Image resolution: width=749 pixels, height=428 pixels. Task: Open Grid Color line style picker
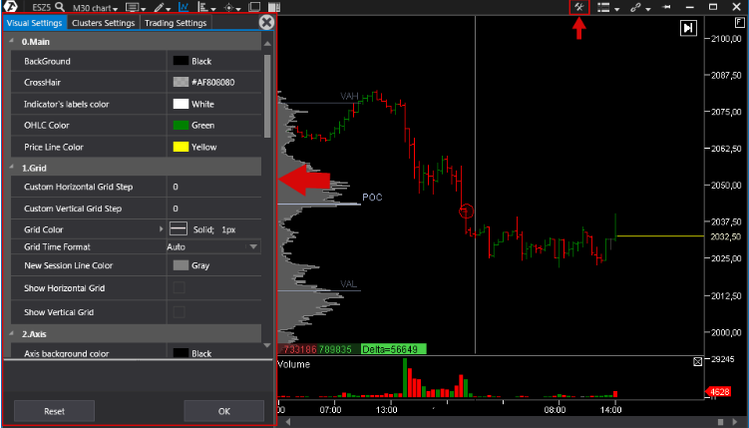click(x=179, y=229)
